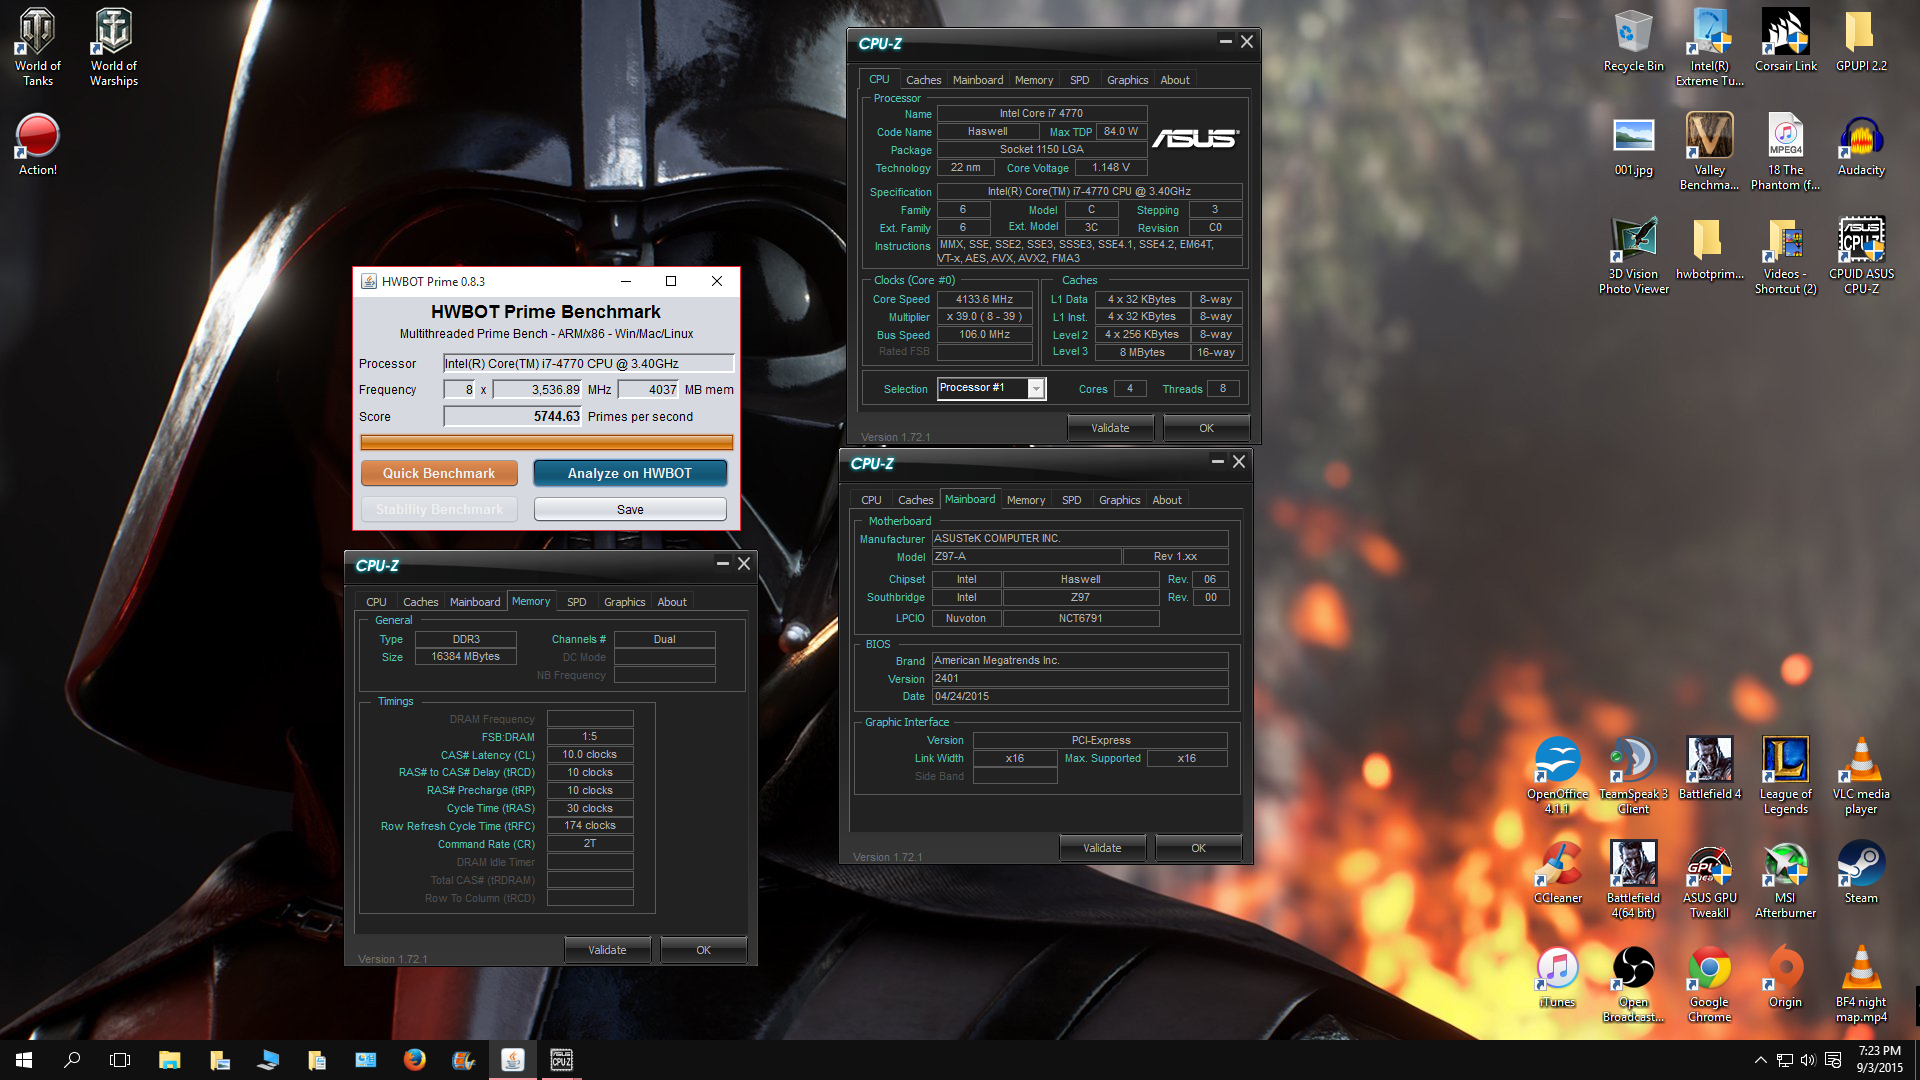Launch the Action! recorder shortcut
Image resolution: width=1920 pixels, height=1080 pixels.
pos(37,144)
